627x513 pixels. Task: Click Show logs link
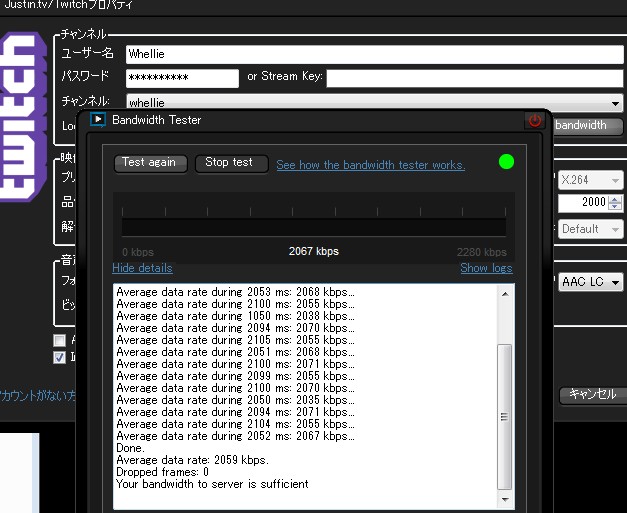(486, 268)
